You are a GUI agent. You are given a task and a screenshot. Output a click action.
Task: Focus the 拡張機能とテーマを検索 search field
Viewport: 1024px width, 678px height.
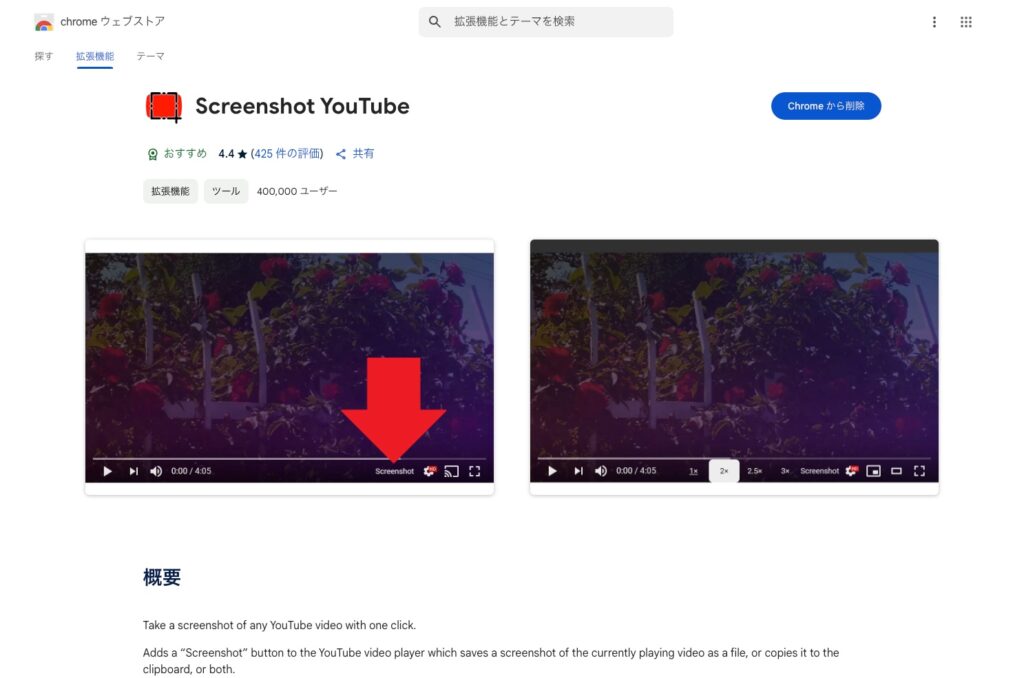[546, 22]
